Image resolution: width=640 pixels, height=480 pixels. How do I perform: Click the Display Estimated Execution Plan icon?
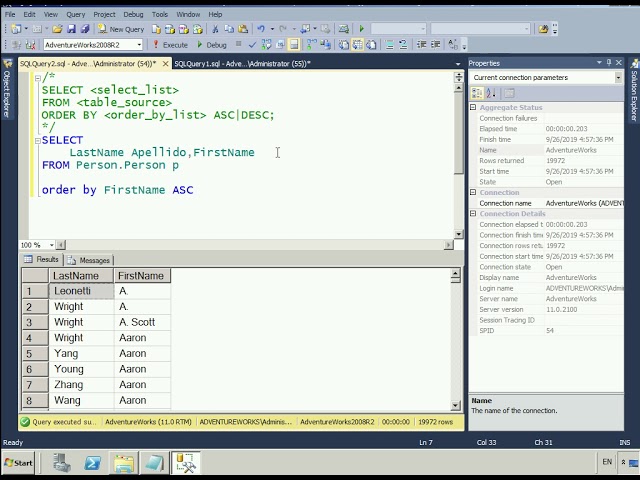266,44
